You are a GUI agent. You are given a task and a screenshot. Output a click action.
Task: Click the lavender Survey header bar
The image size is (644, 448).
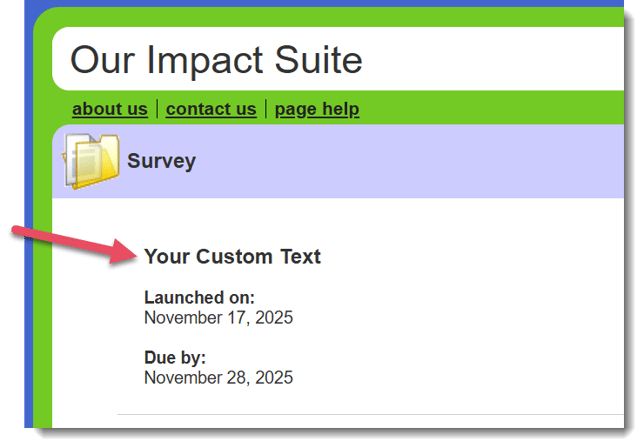420,161
